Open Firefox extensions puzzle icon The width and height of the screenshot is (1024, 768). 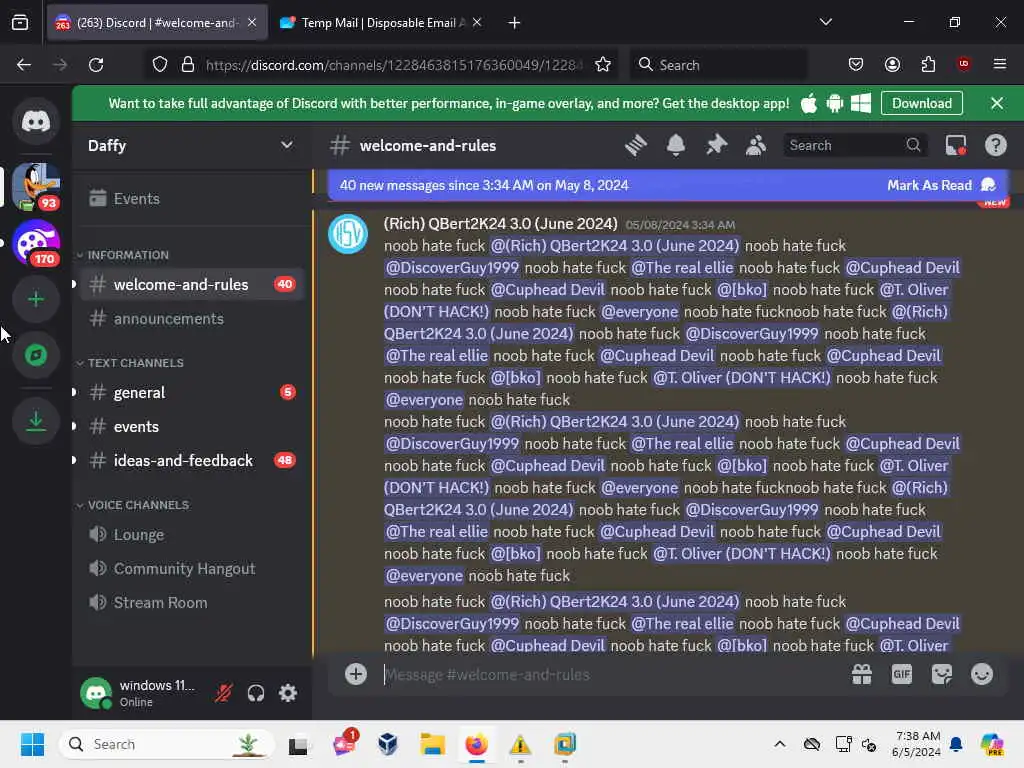[928, 64]
